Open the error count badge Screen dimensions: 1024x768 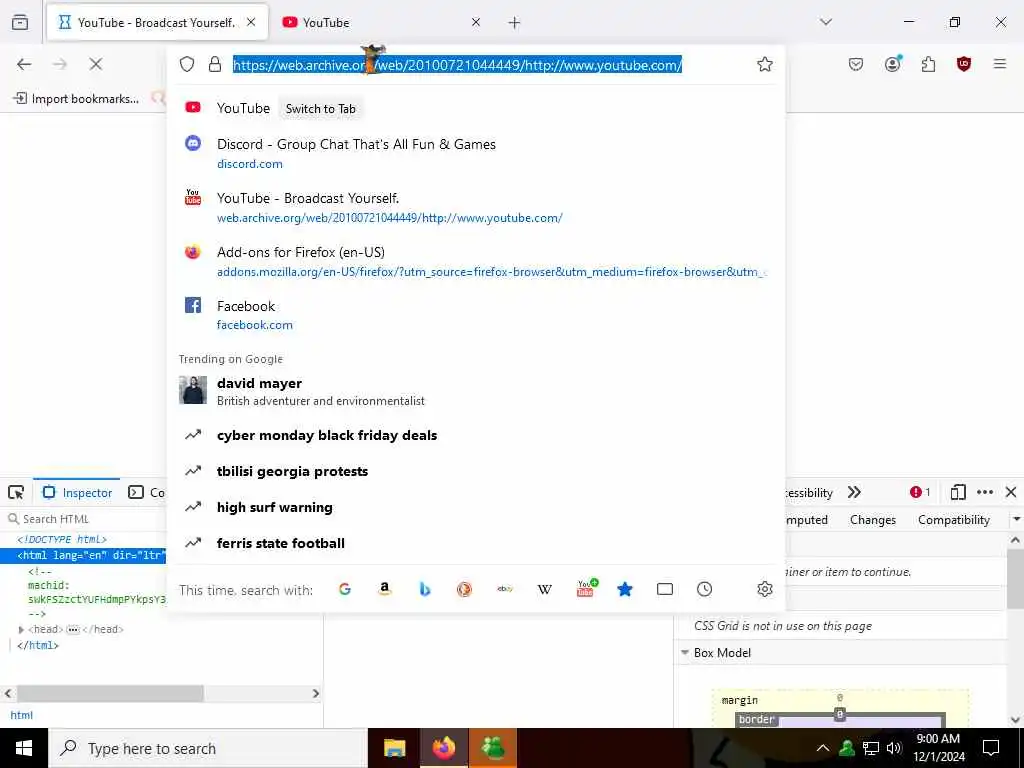click(x=920, y=492)
